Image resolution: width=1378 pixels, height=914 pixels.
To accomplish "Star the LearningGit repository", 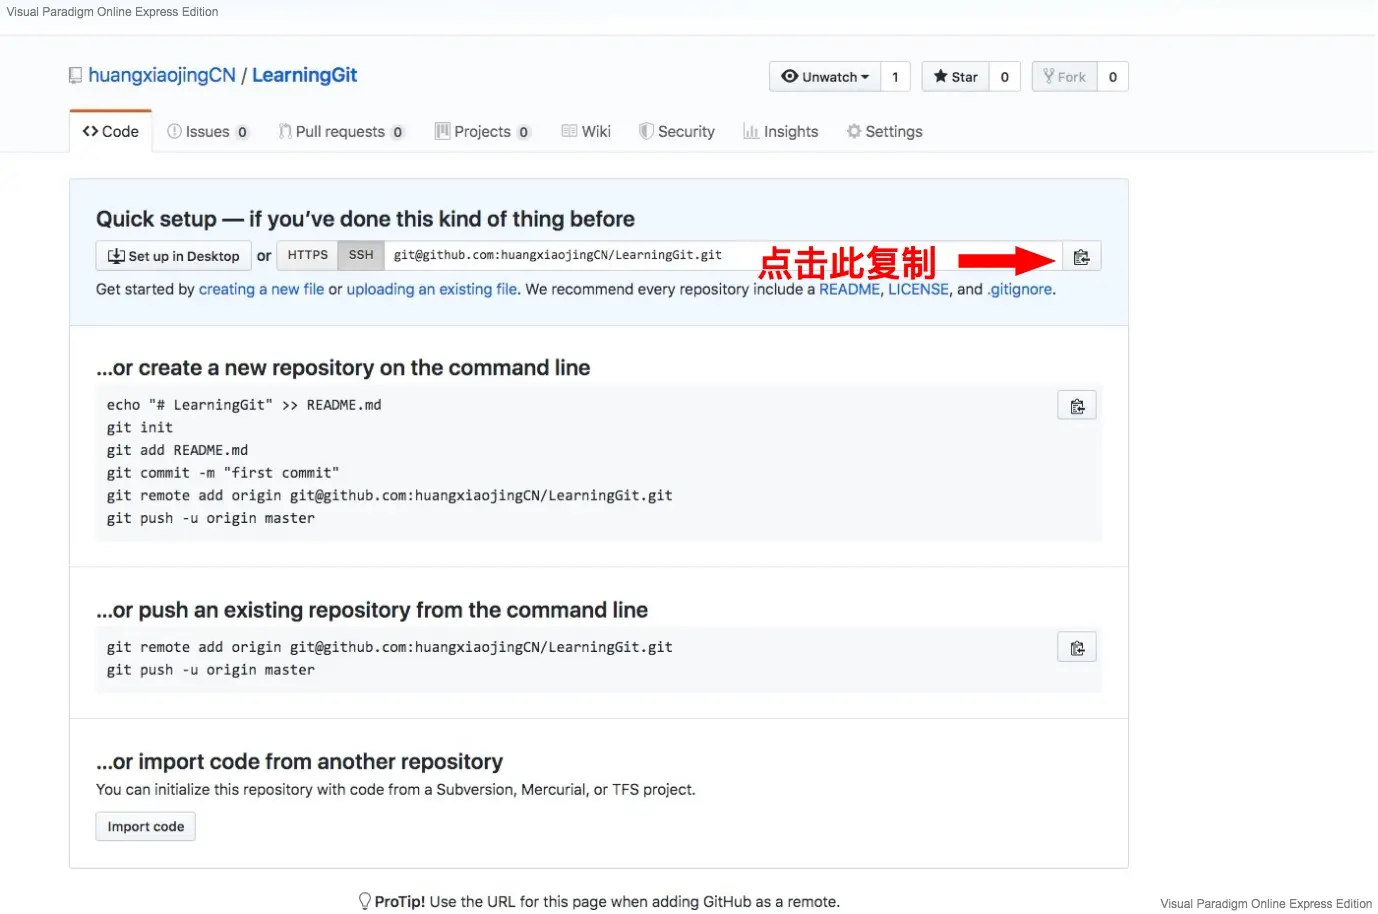I will click(x=956, y=77).
